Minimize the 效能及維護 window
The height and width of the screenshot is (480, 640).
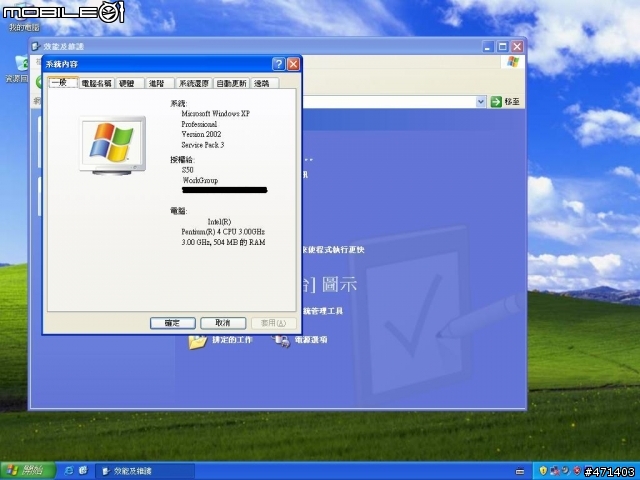[488, 47]
